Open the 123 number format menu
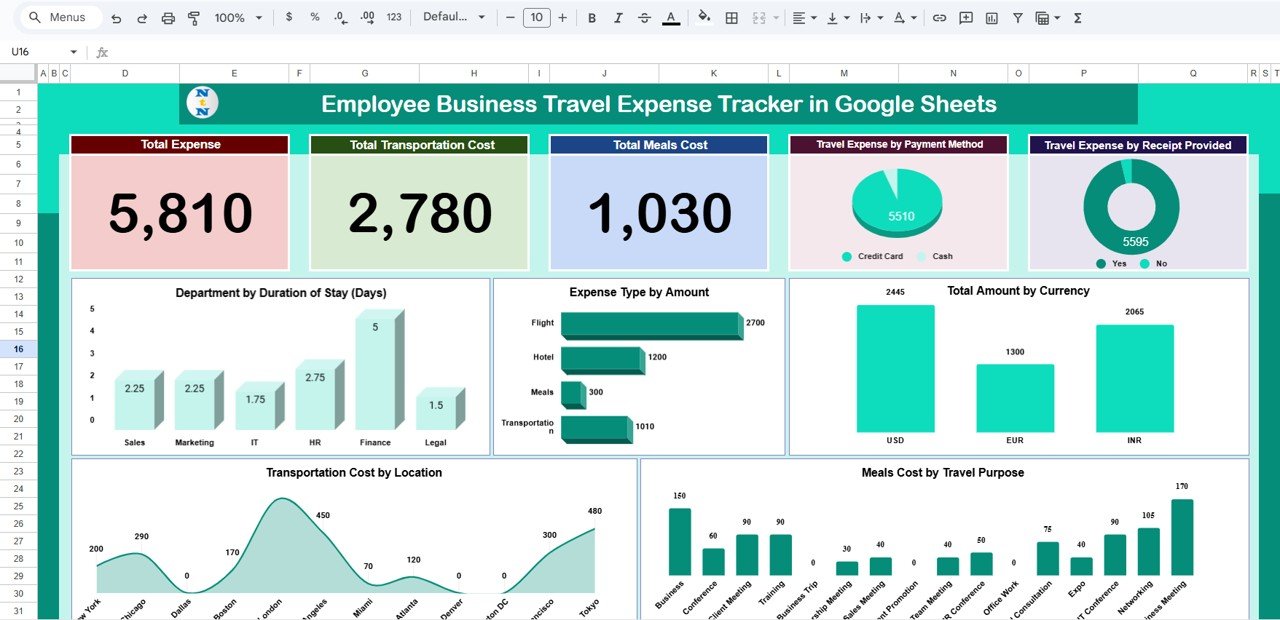Image resolution: width=1280 pixels, height=620 pixels. coord(394,18)
